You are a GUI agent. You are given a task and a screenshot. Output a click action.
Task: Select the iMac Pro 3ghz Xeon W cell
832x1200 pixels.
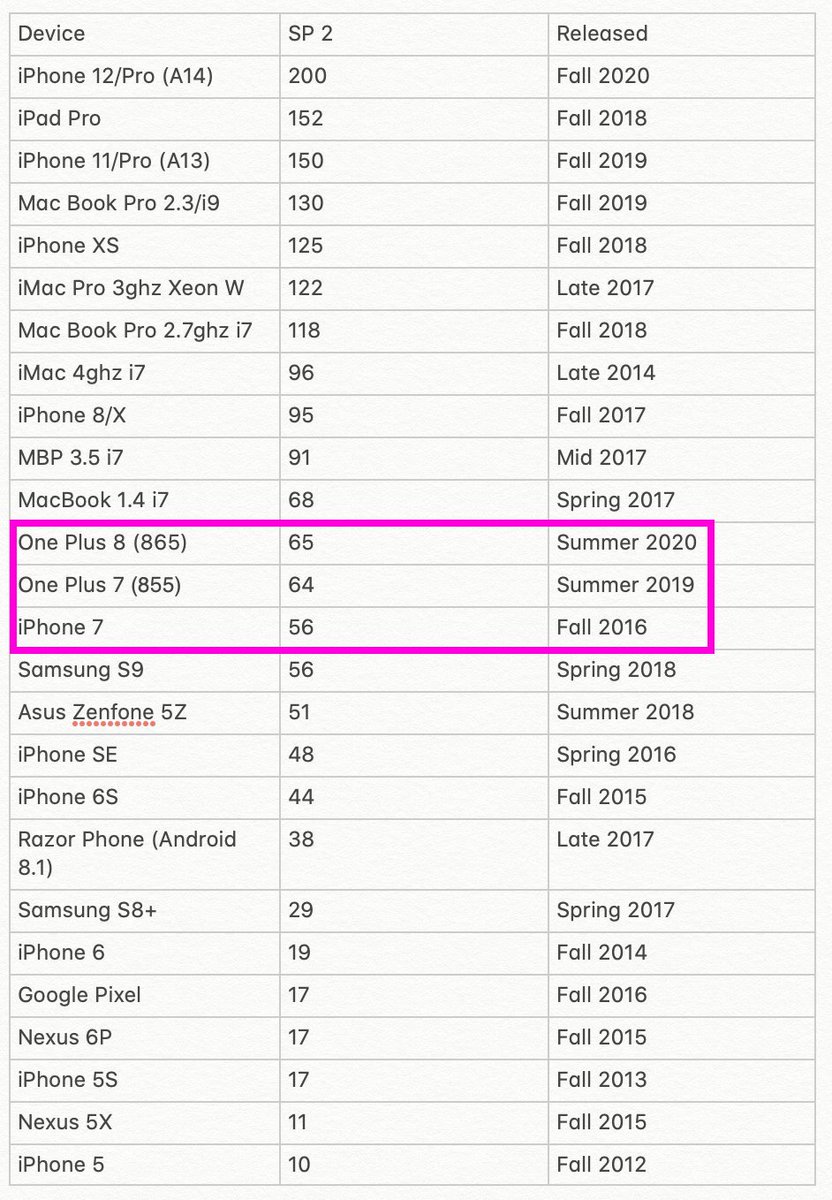click(131, 288)
